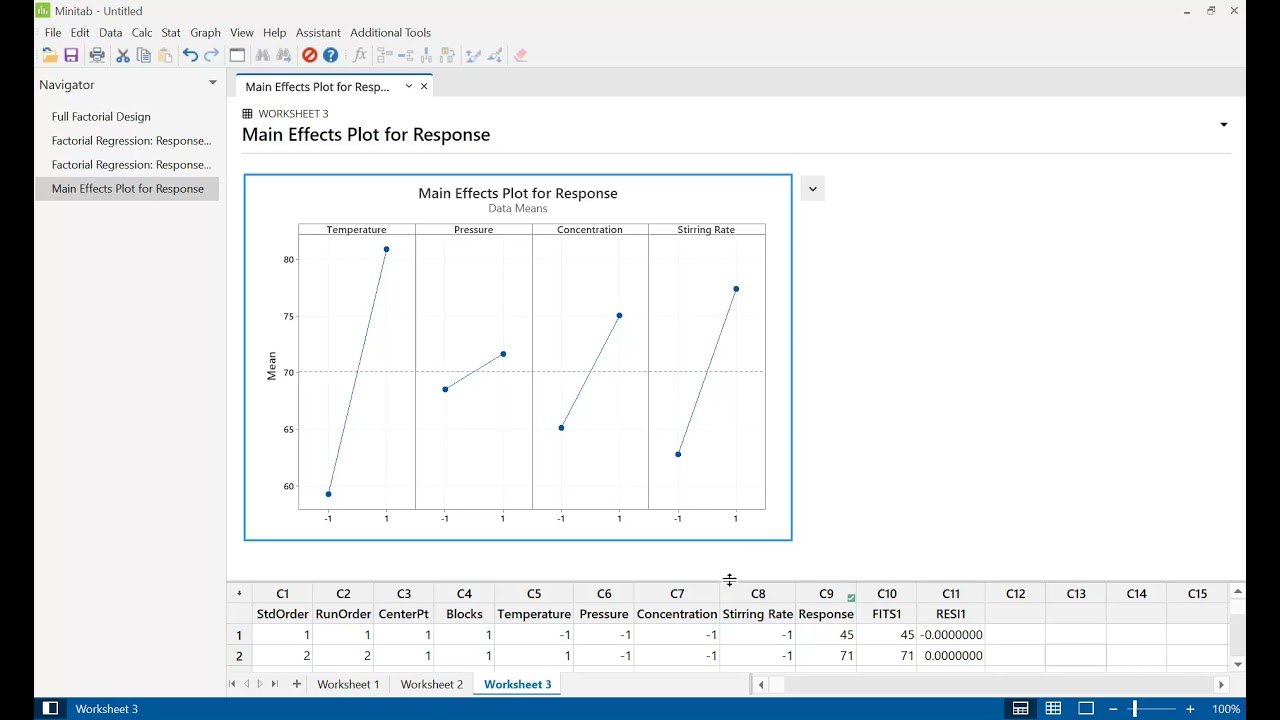Open the Assistant menu
Image resolution: width=1280 pixels, height=720 pixels.
pyautogui.click(x=318, y=33)
